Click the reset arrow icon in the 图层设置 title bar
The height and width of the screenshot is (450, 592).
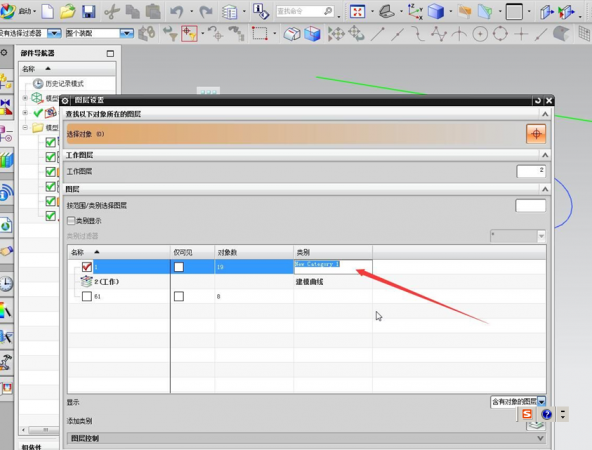(538, 100)
